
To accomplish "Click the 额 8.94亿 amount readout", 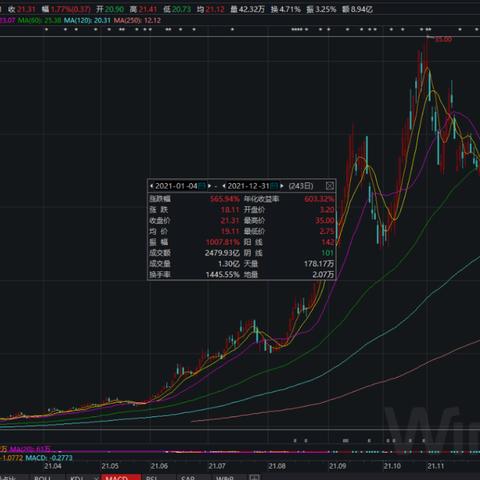I will pos(357,9).
